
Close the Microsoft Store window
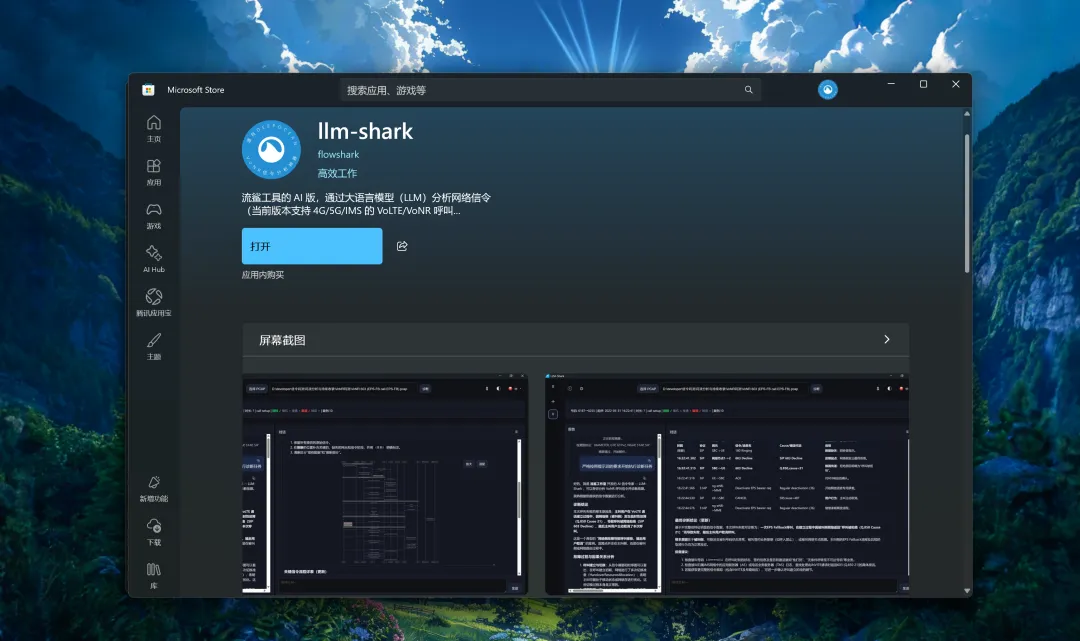click(x=955, y=84)
